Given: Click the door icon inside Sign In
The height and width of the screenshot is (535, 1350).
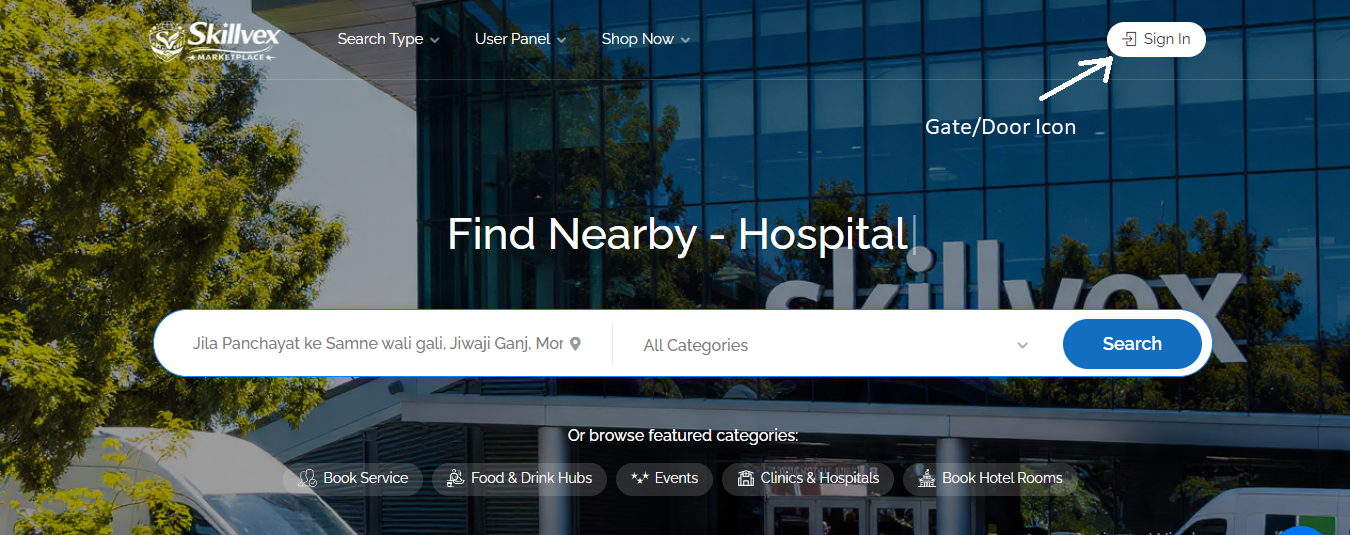Looking at the screenshot, I should coord(1129,40).
